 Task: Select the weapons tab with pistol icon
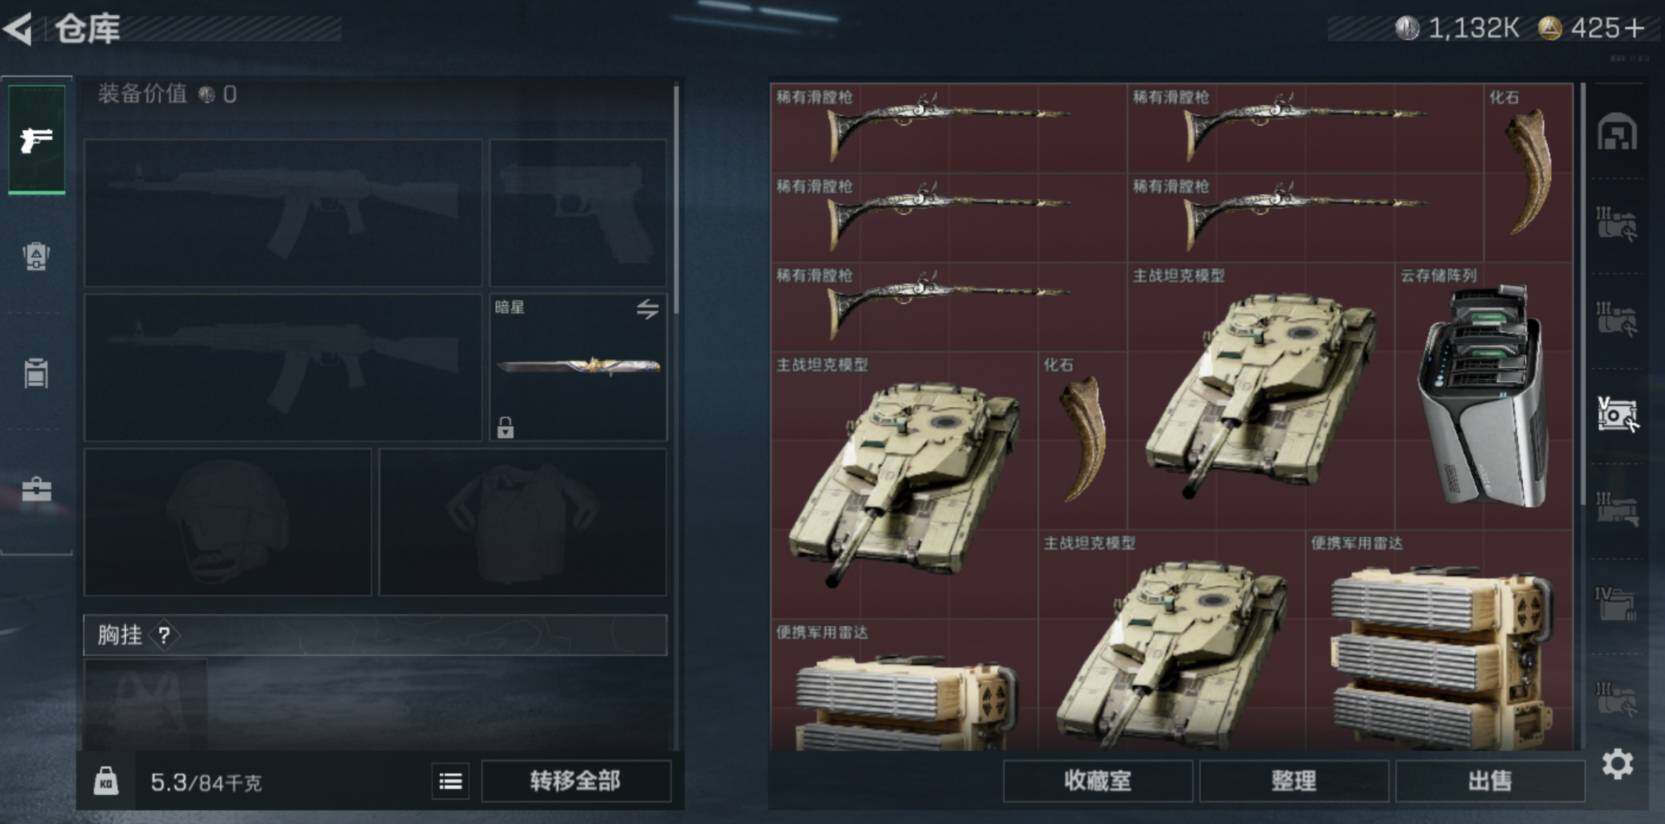[37, 138]
